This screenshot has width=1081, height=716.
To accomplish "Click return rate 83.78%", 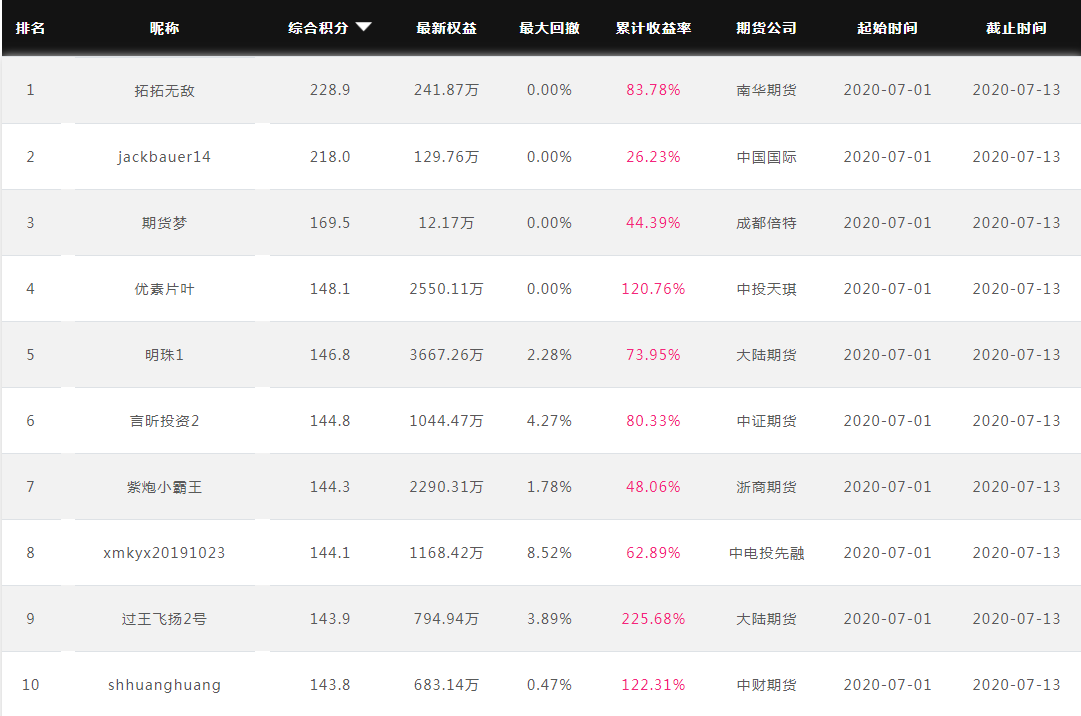I will (x=653, y=90).
